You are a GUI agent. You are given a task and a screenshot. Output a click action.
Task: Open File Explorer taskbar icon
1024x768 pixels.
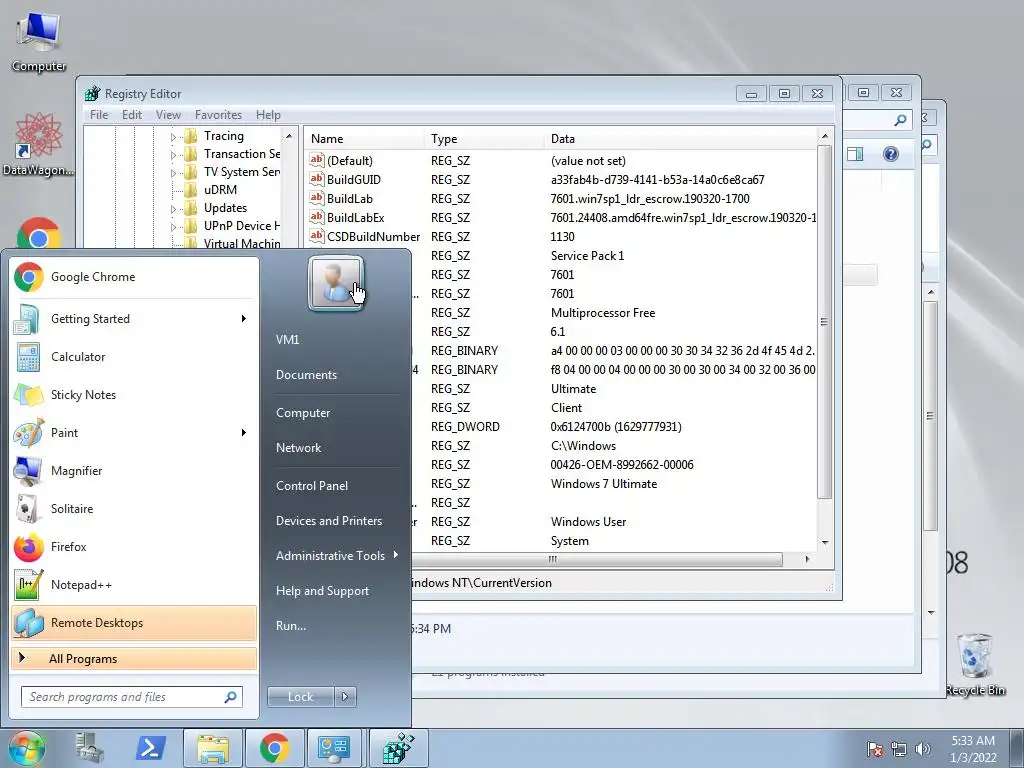point(213,748)
